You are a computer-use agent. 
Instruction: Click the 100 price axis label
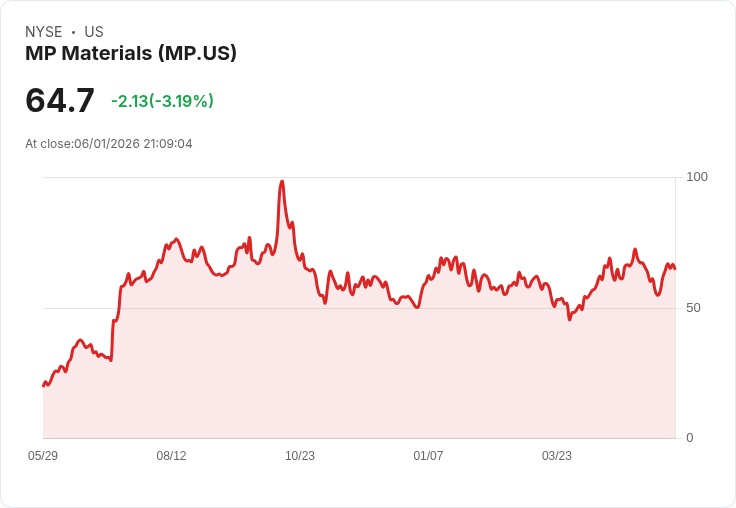697,177
